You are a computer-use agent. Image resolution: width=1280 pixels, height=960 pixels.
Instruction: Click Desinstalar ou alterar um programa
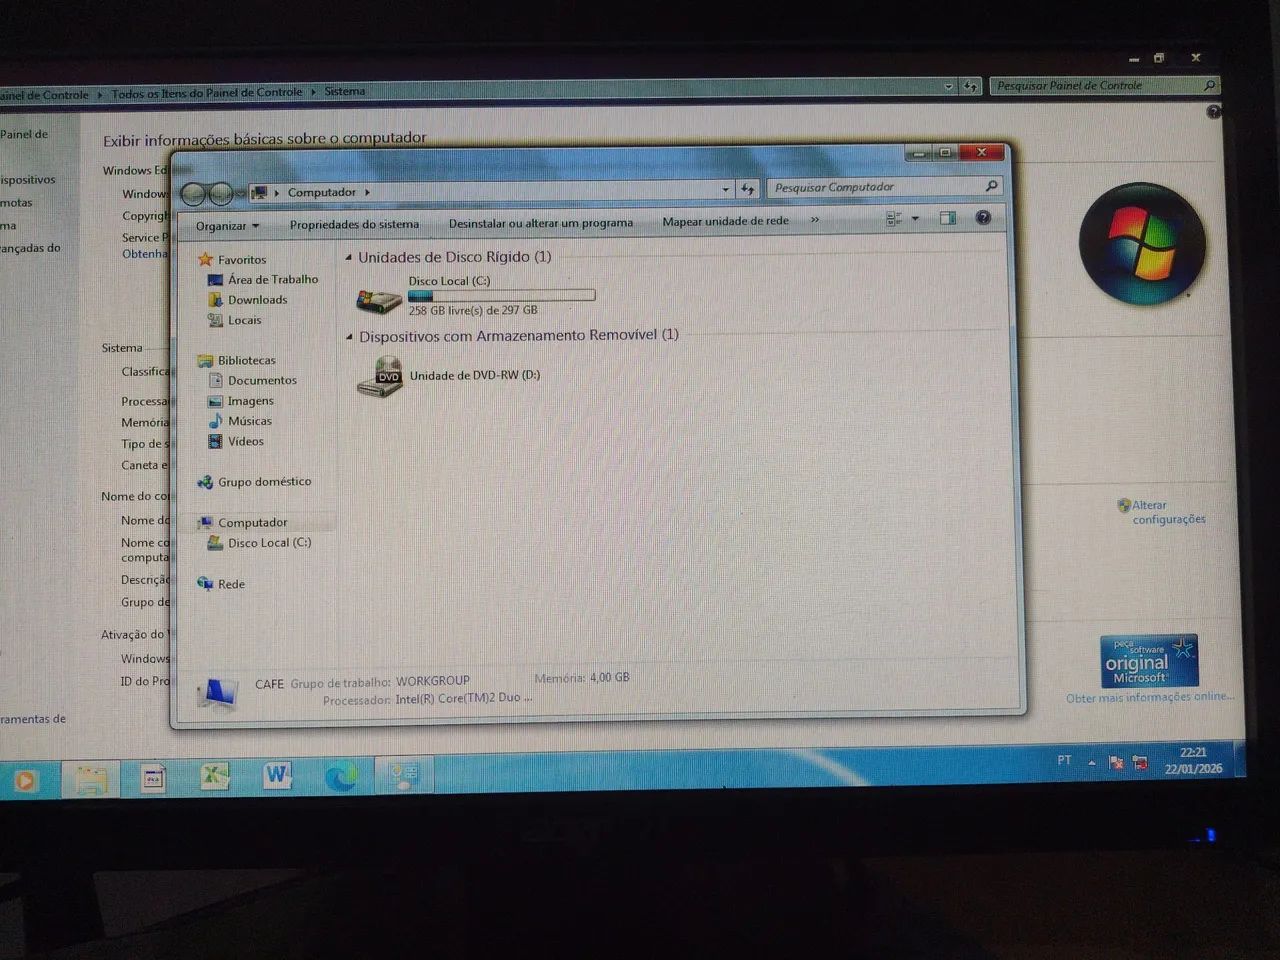tap(540, 222)
